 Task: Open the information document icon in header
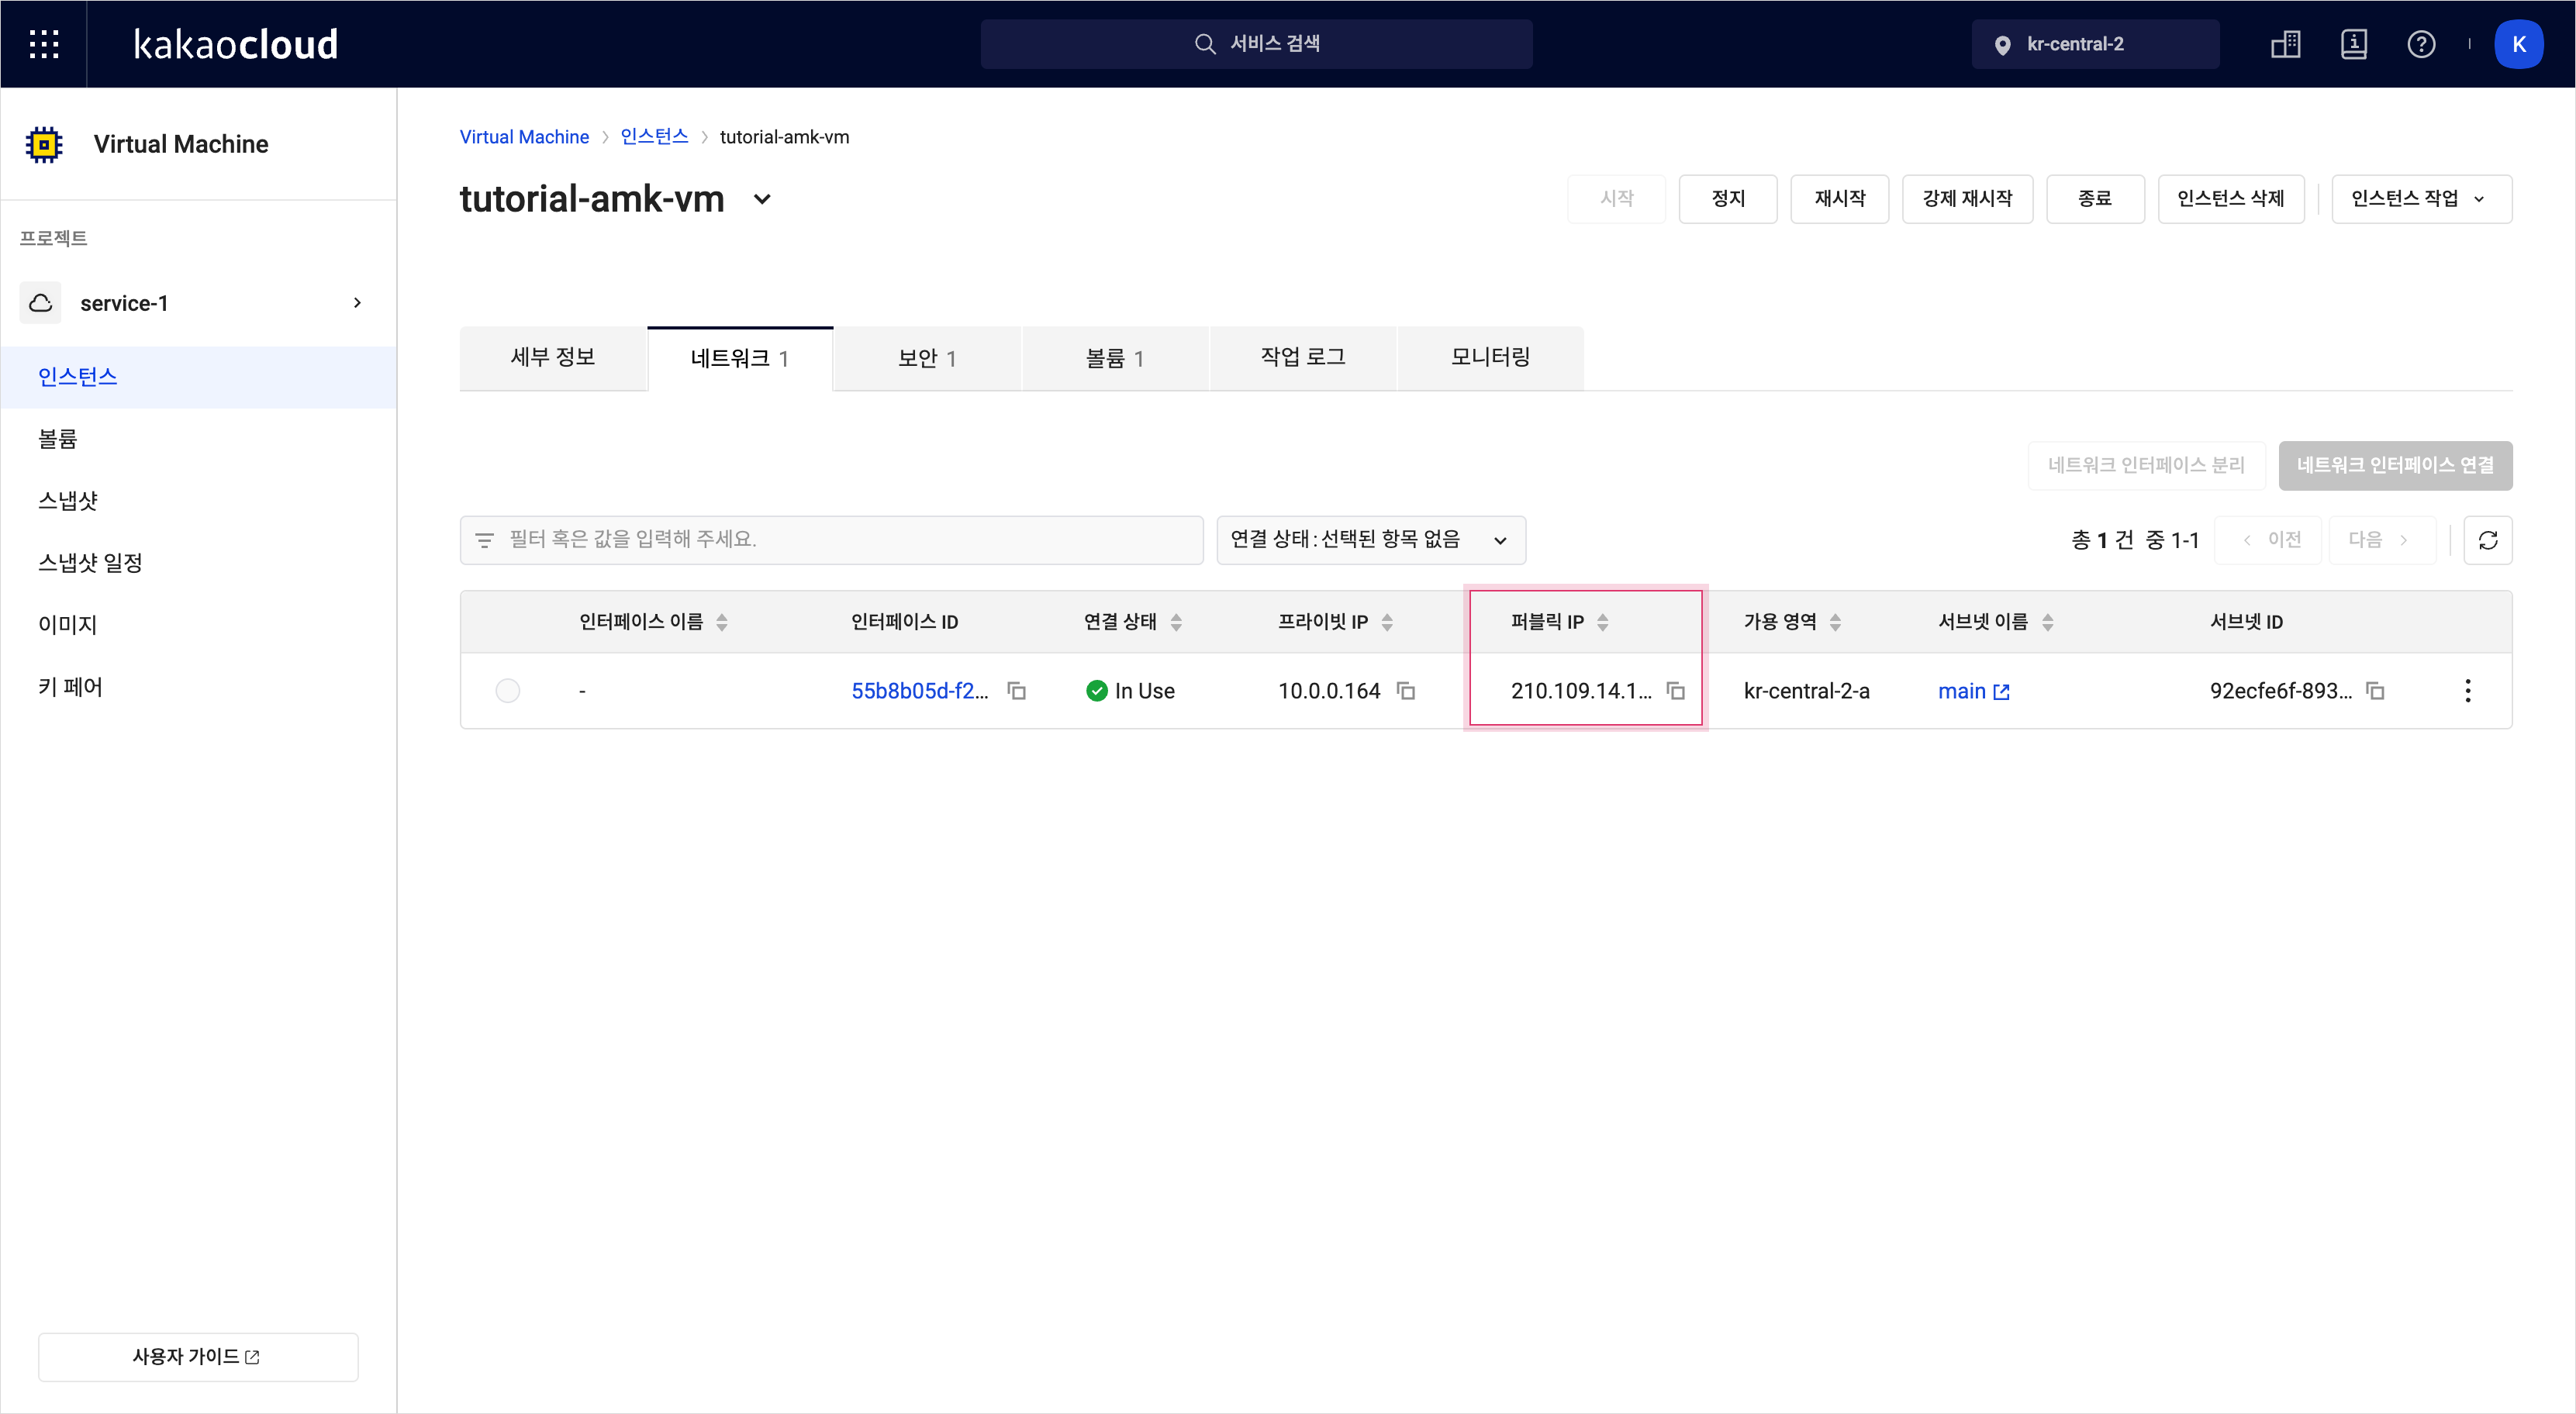pyautogui.click(x=2354, y=44)
